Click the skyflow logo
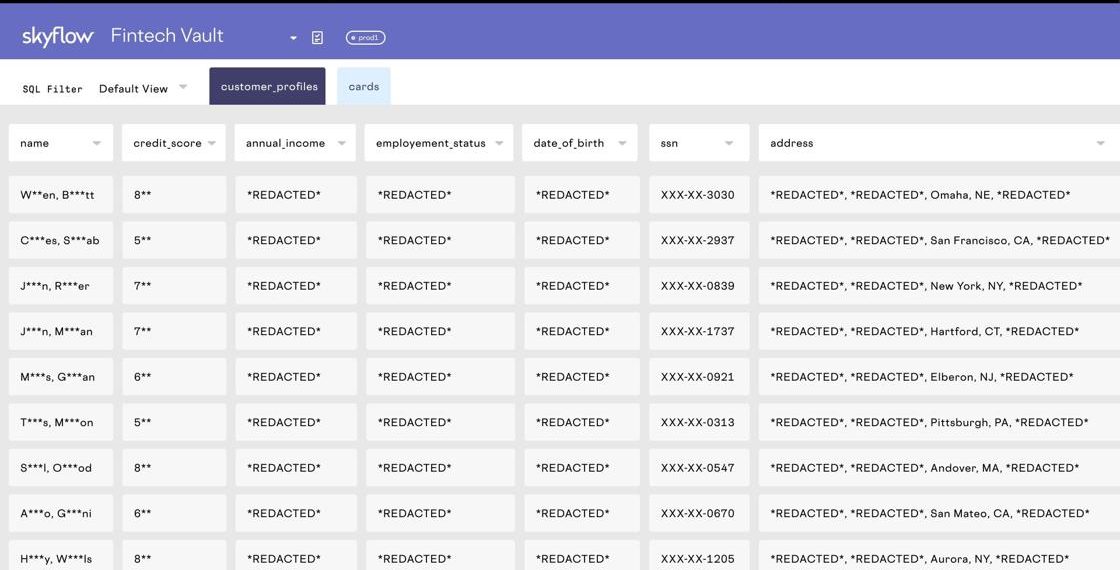This screenshot has height=570, width=1120. [58, 36]
